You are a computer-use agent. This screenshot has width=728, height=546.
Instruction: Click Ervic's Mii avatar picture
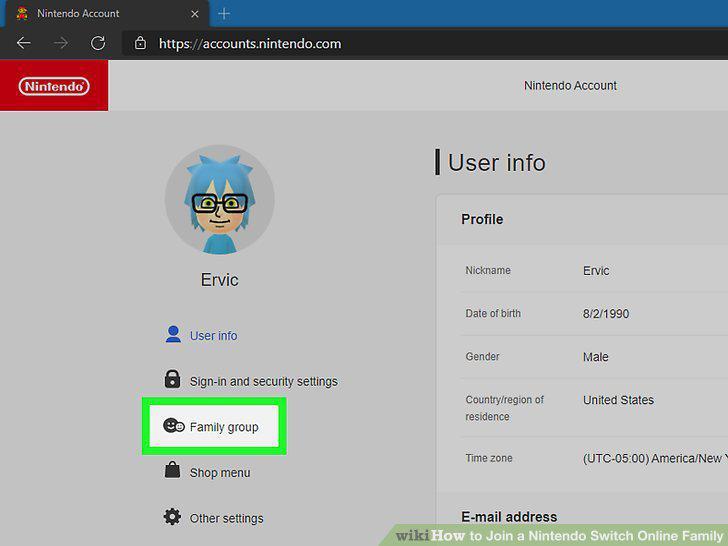[220, 200]
